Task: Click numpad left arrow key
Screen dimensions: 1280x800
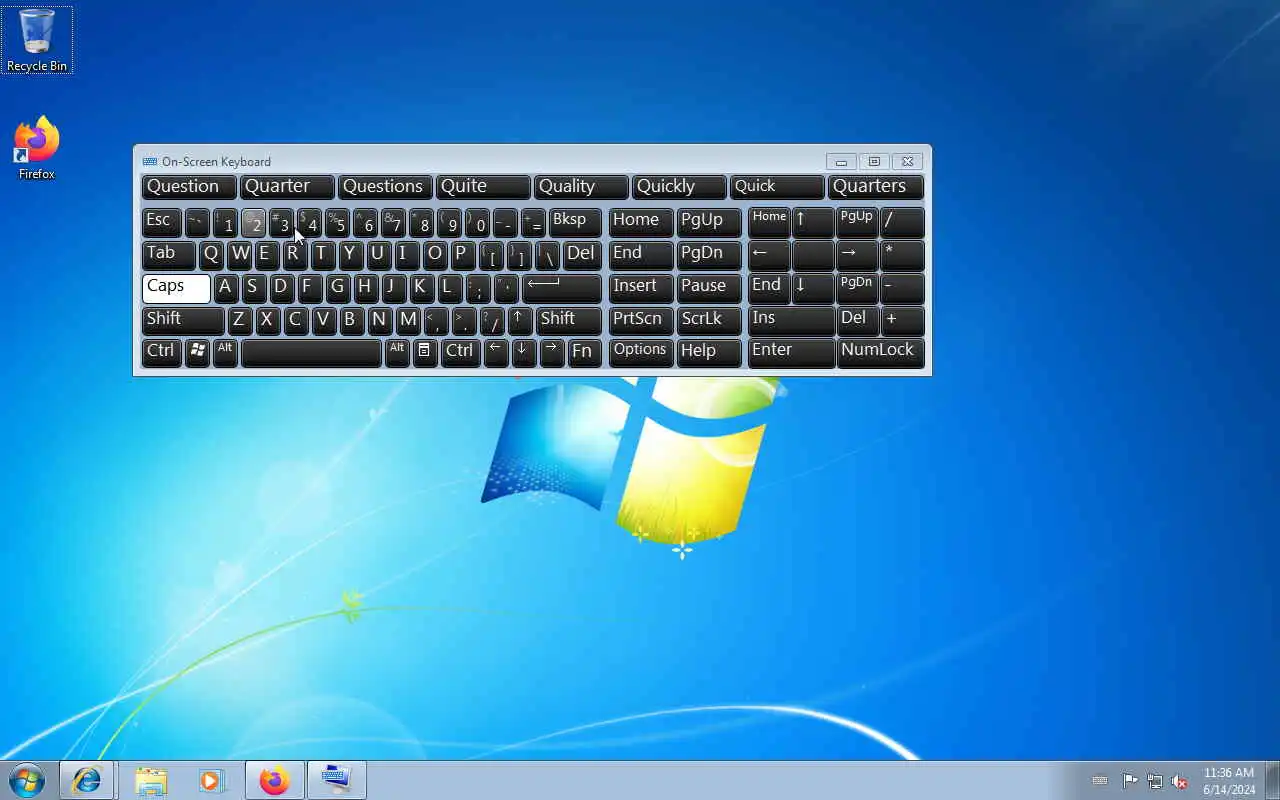Action: [769, 255]
